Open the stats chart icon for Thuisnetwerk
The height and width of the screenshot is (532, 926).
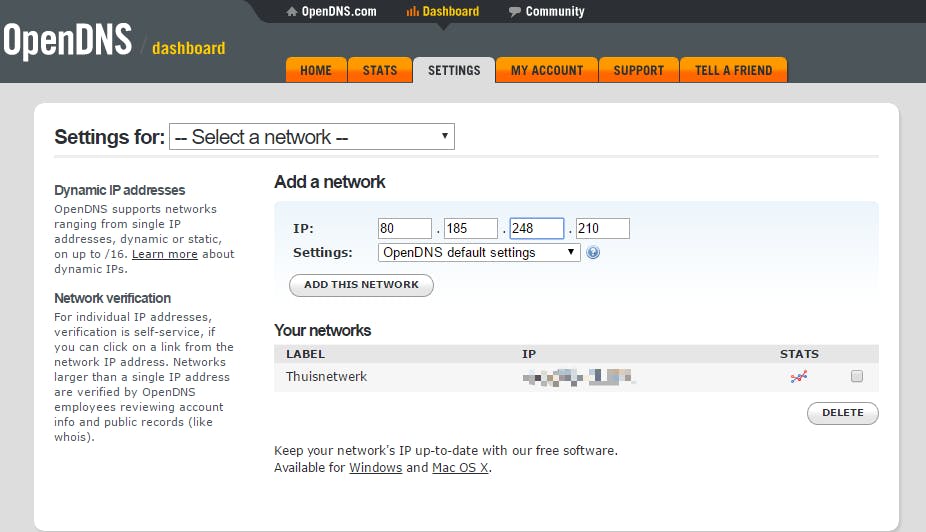(798, 377)
